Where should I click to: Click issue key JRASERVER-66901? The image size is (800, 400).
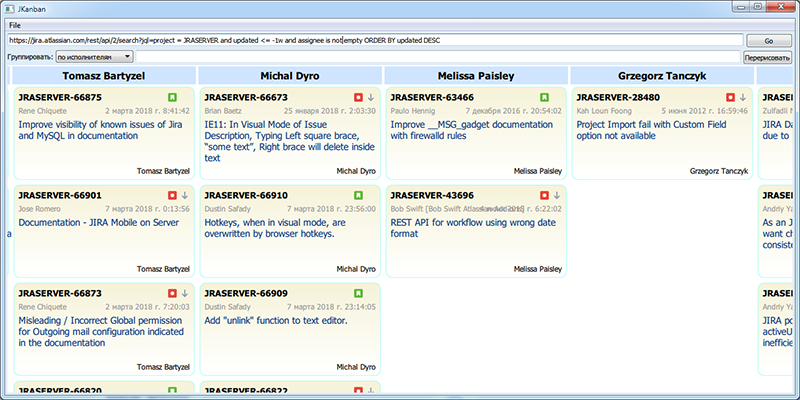pyautogui.click(x=60, y=195)
